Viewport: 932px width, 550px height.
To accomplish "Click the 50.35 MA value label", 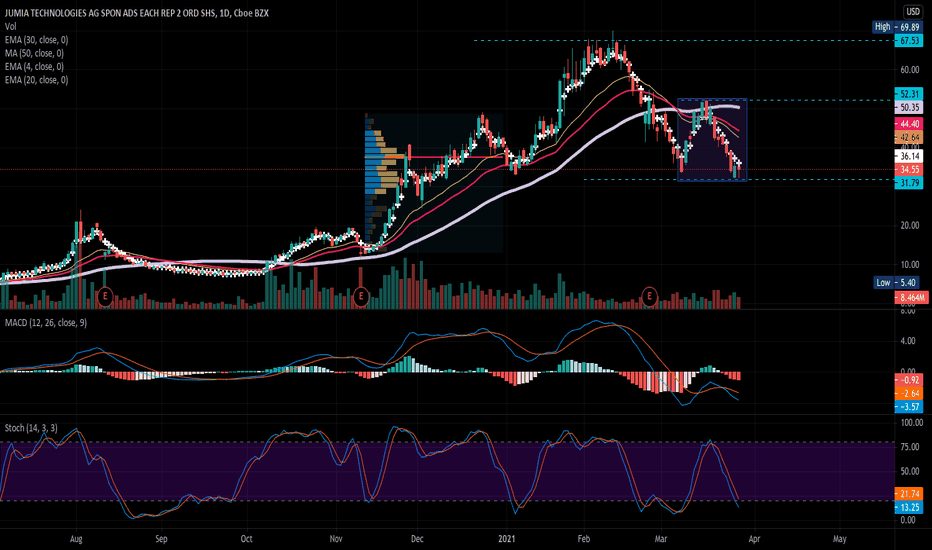I will pos(909,108).
